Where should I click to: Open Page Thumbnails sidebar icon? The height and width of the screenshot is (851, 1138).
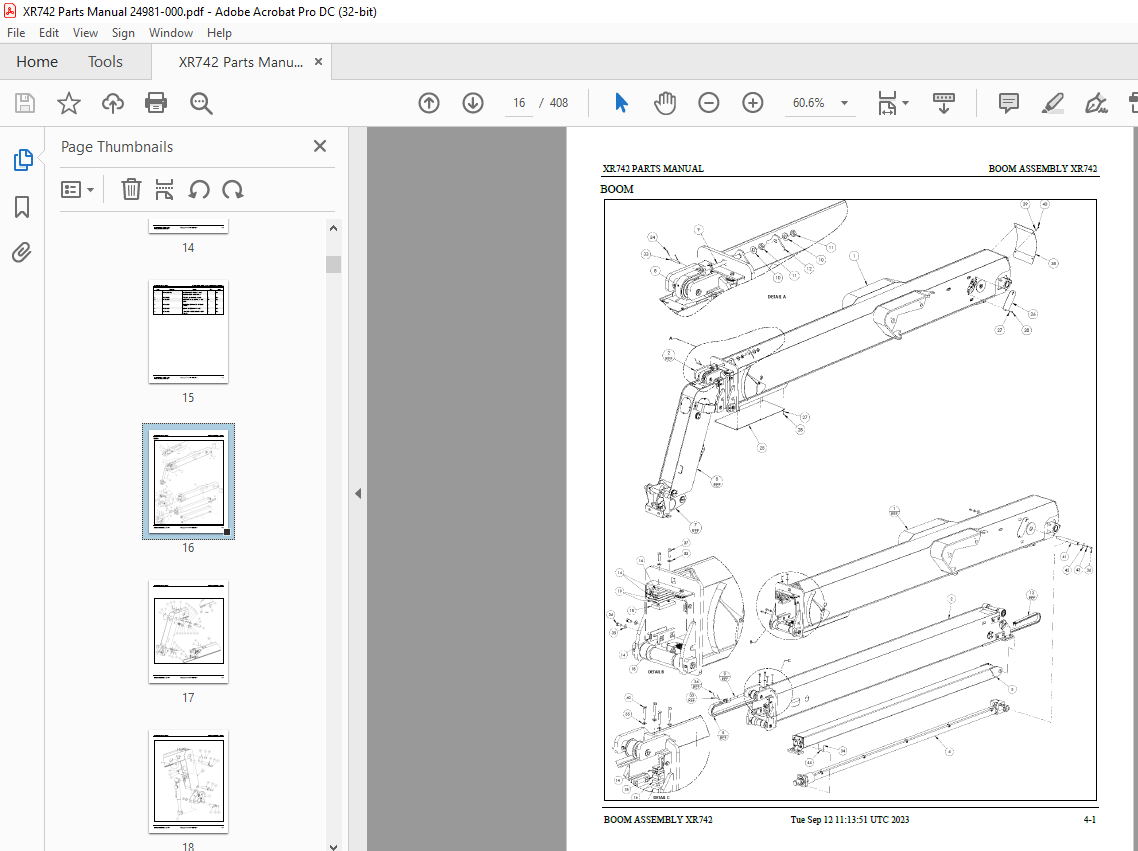[22, 160]
